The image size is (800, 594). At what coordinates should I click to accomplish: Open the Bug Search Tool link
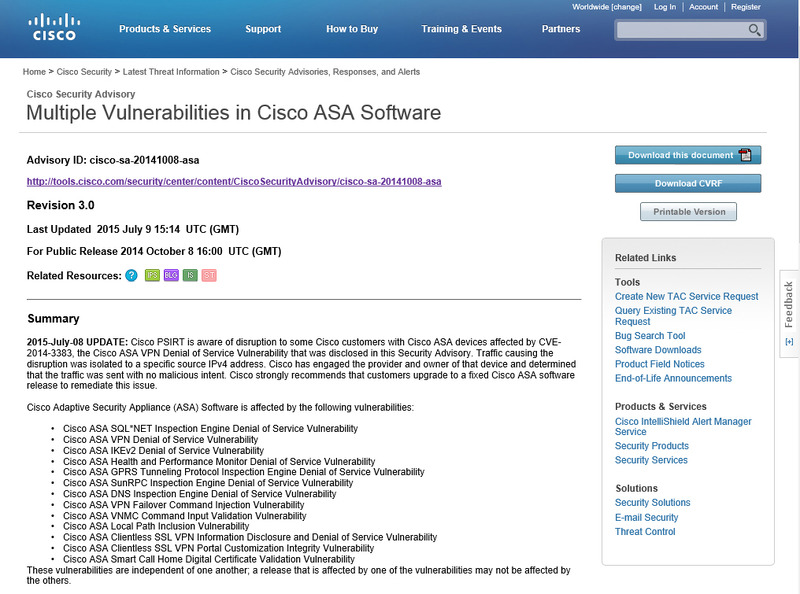click(650, 336)
